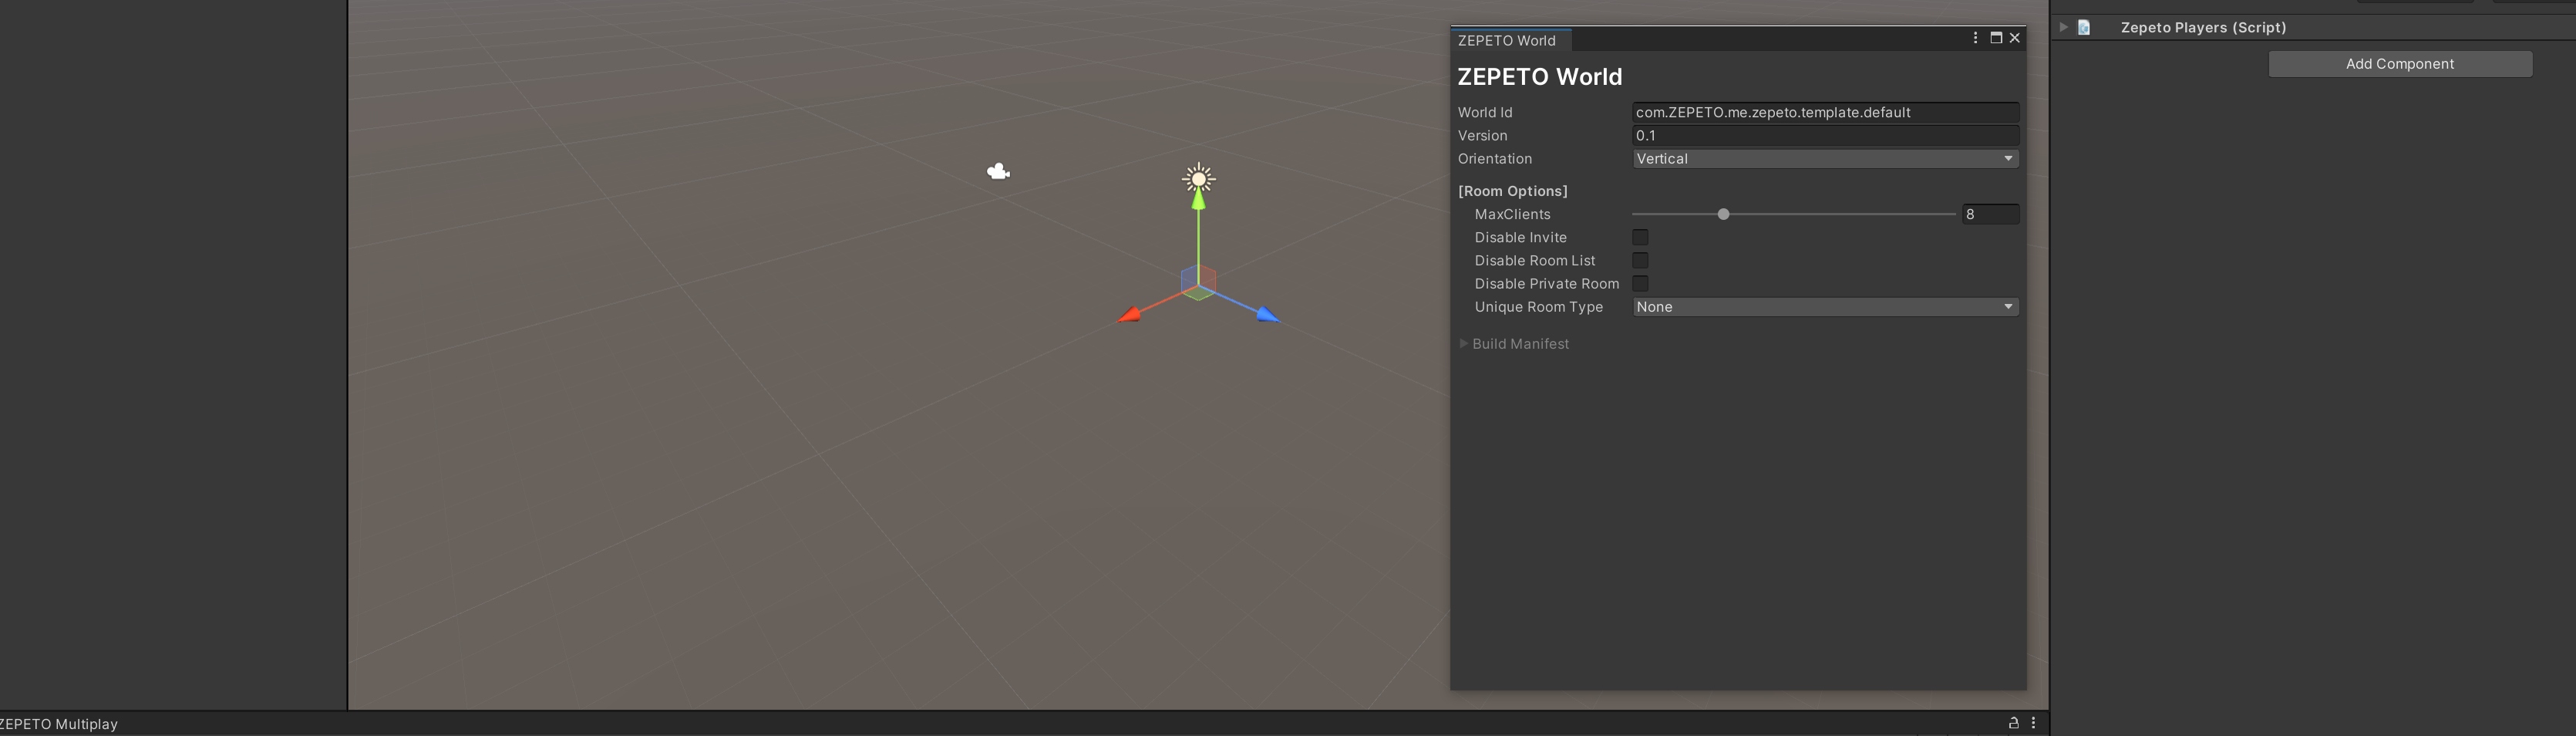Open the ZEPETO World window options menu

pos(1975,38)
